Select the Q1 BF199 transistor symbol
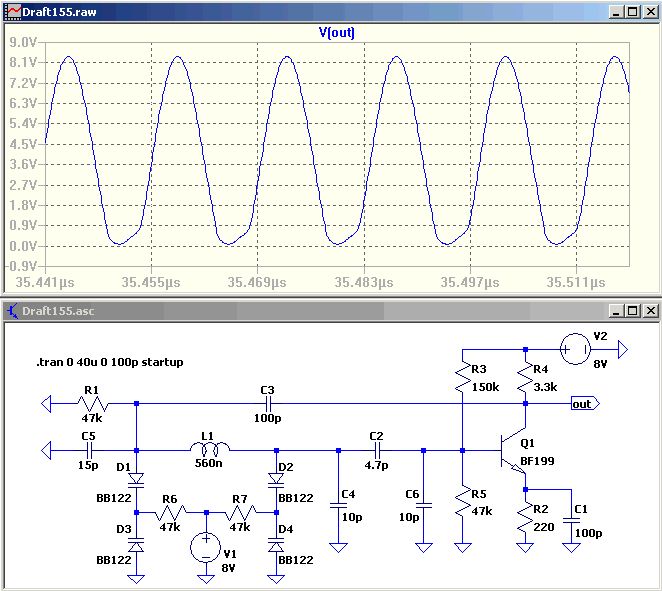 coord(513,451)
